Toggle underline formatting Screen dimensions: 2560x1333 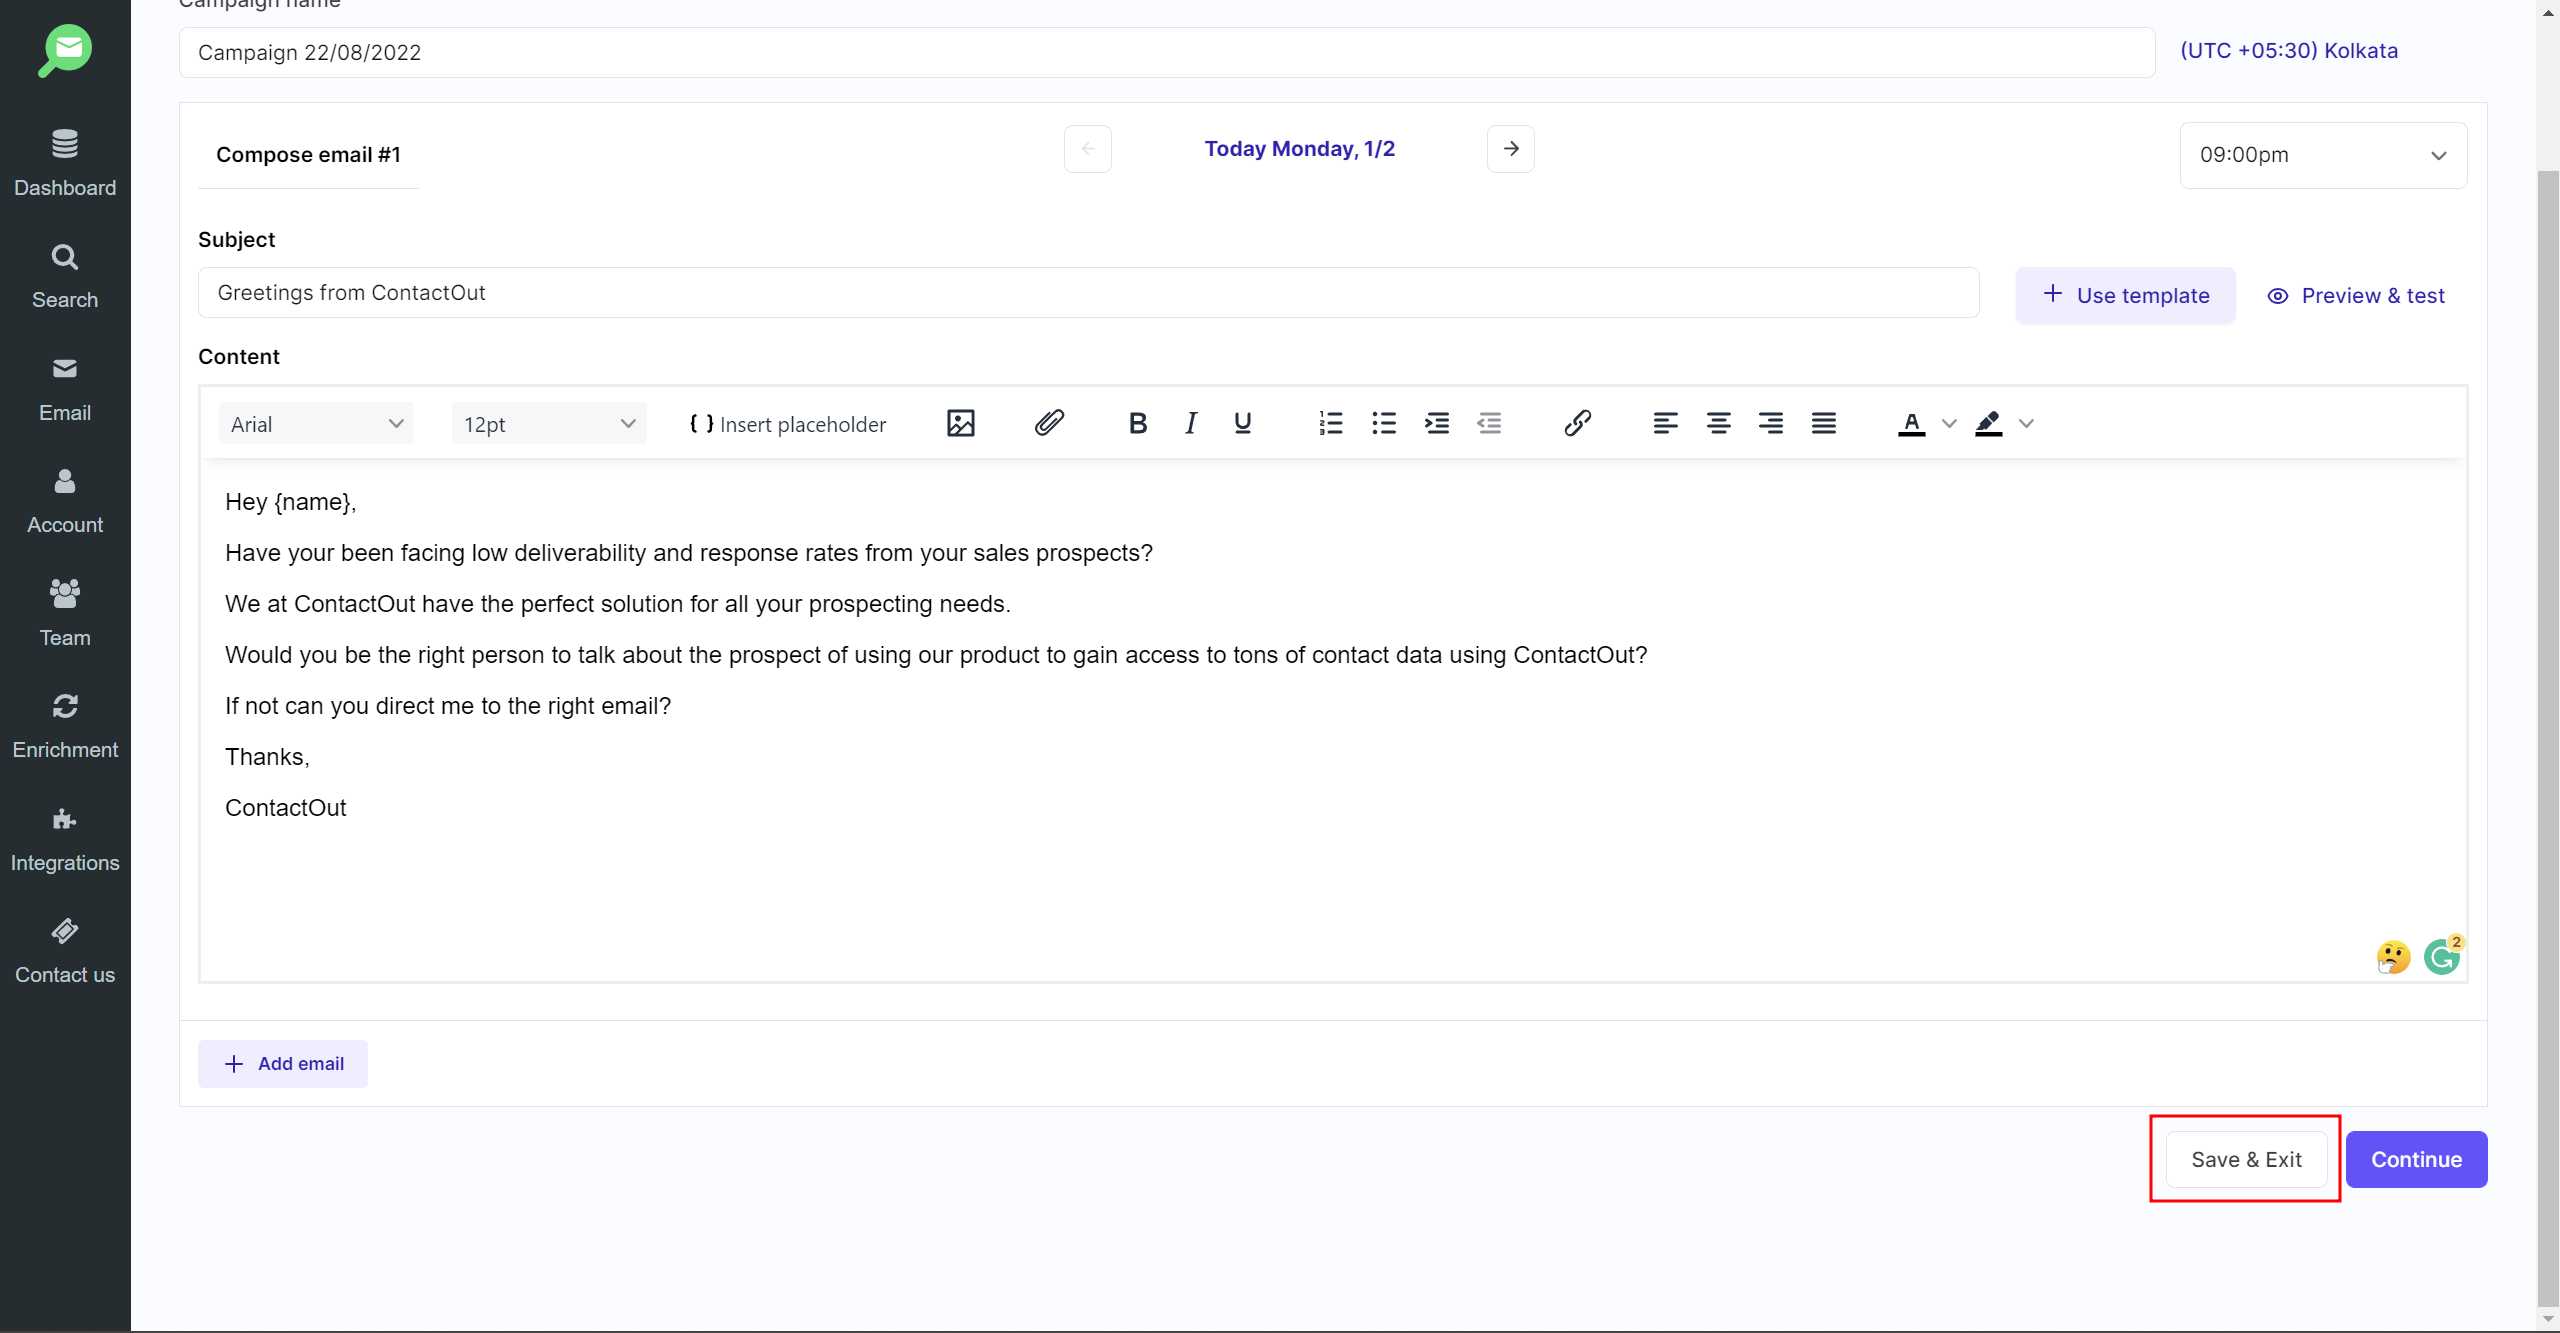(x=1242, y=424)
